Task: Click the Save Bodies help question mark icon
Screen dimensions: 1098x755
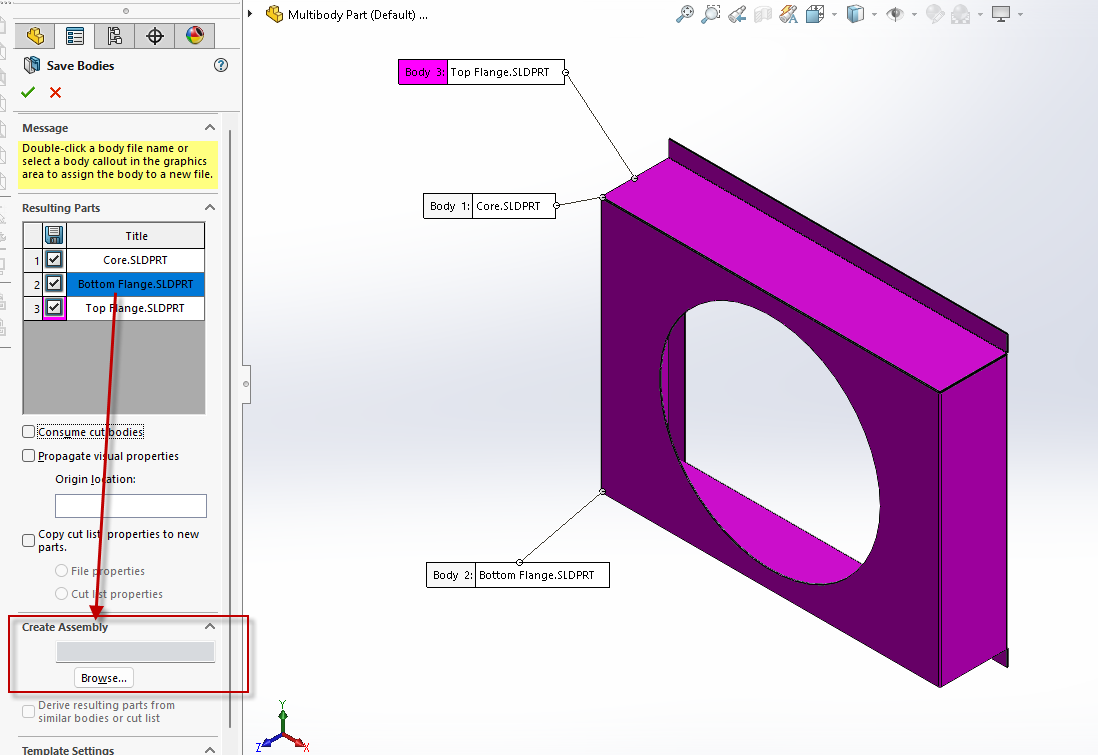Action: pos(221,66)
